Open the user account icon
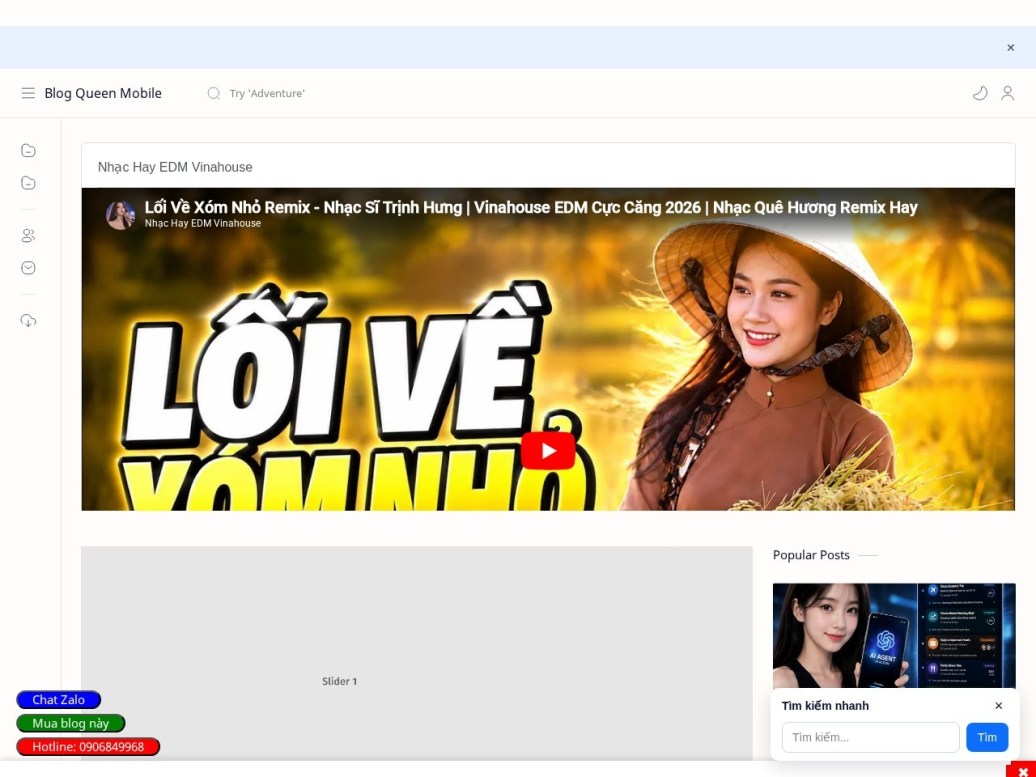 click(x=1007, y=93)
